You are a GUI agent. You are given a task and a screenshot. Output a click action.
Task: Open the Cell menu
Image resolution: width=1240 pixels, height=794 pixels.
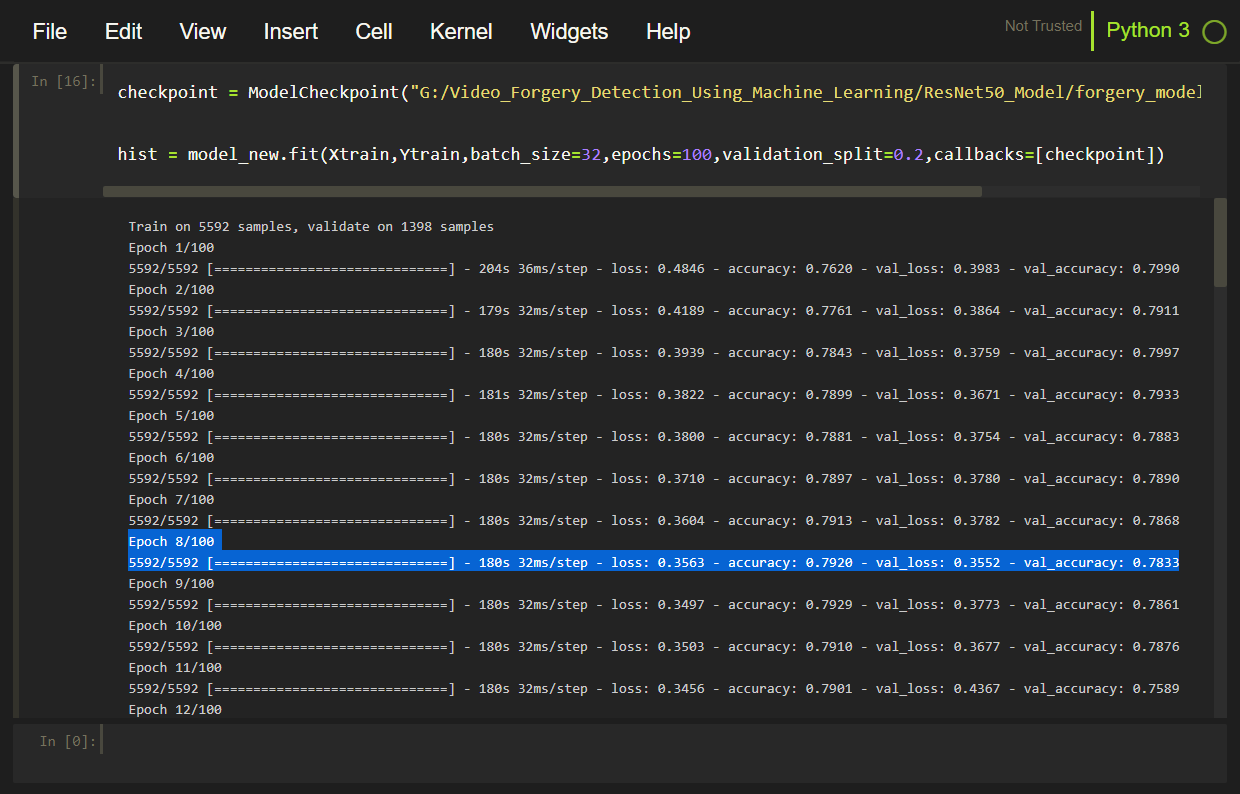pyautogui.click(x=374, y=32)
